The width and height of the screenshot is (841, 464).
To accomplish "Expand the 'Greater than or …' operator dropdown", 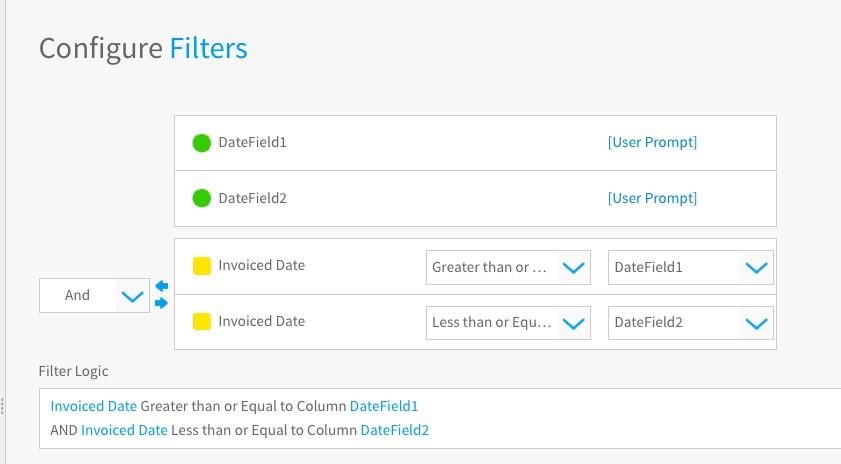I will click(x=508, y=267).
